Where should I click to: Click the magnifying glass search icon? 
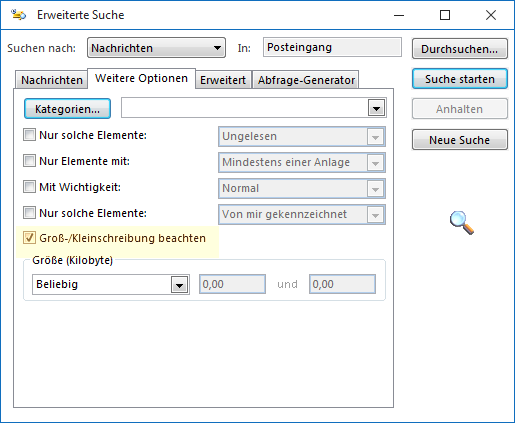[462, 223]
